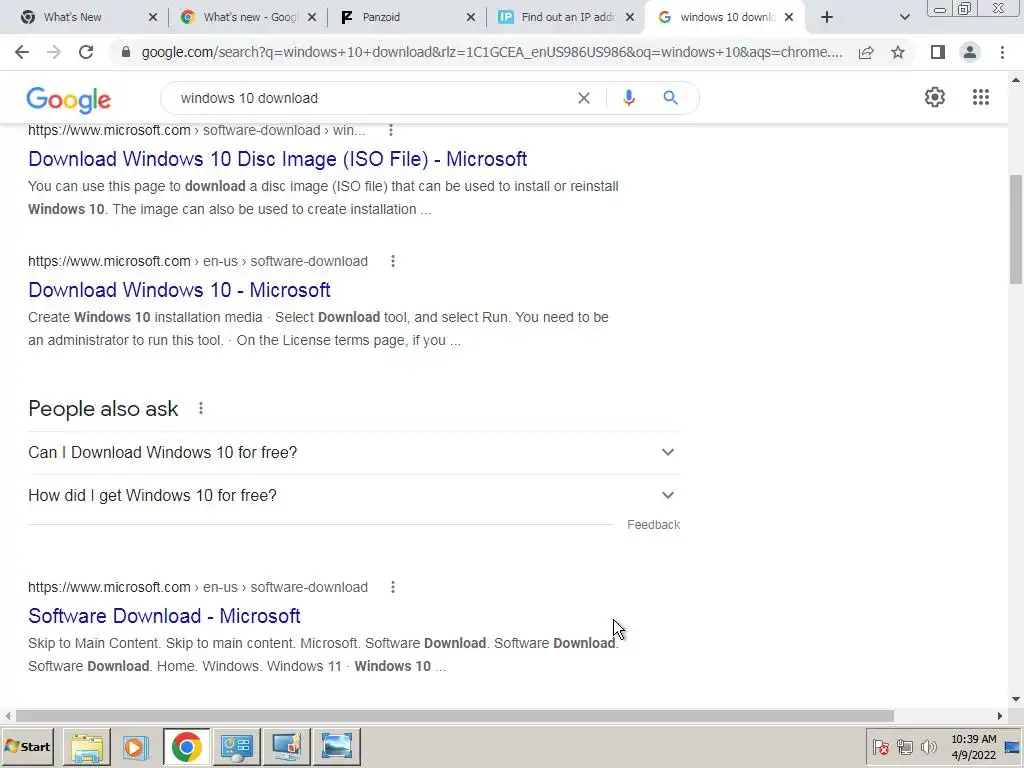Viewport: 1024px width, 768px height.
Task: Start voice search with microphone
Action: 628,98
